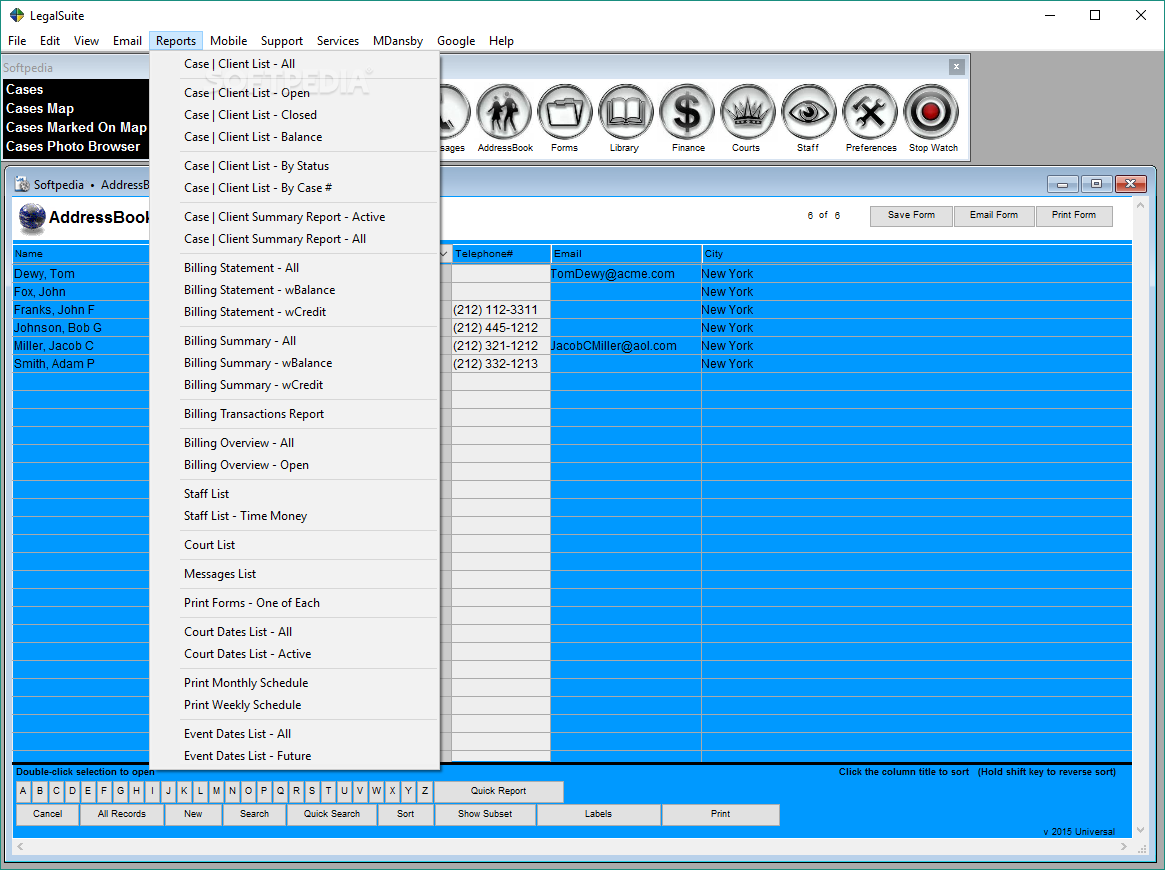Image resolution: width=1165 pixels, height=870 pixels.
Task: Click the Labels button
Action: click(598, 814)
